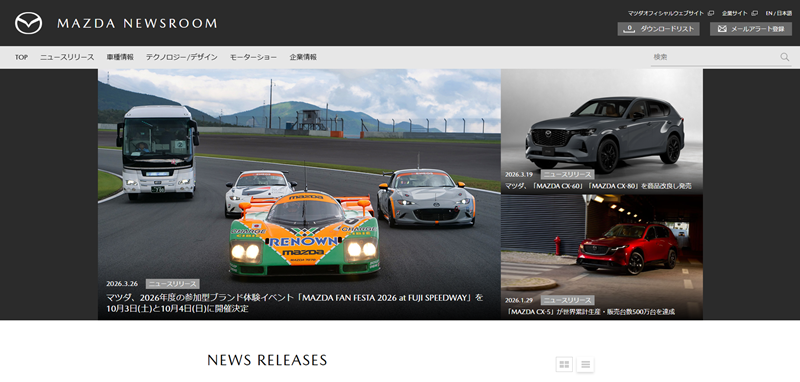The image size is (800, 382).
Task: Switch language via EN / 日本語
Action: tap(779, 13)
